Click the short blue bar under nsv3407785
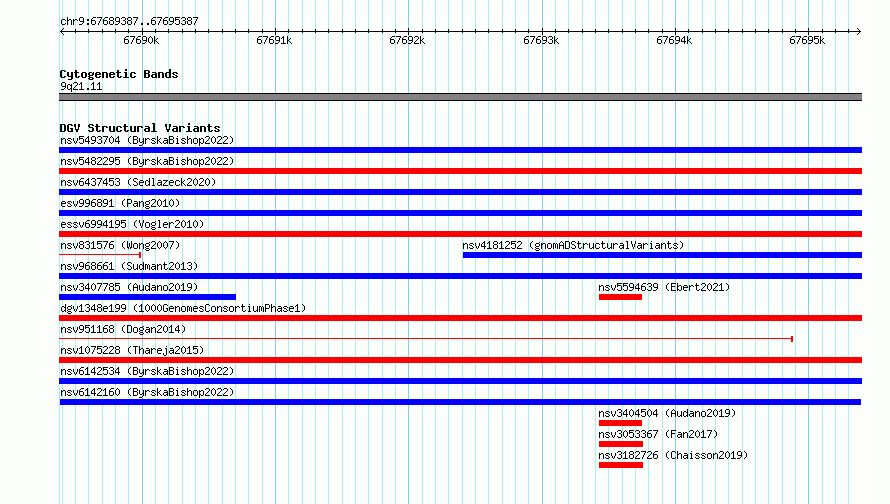The image size is (890, 504). tap(148, 297)
